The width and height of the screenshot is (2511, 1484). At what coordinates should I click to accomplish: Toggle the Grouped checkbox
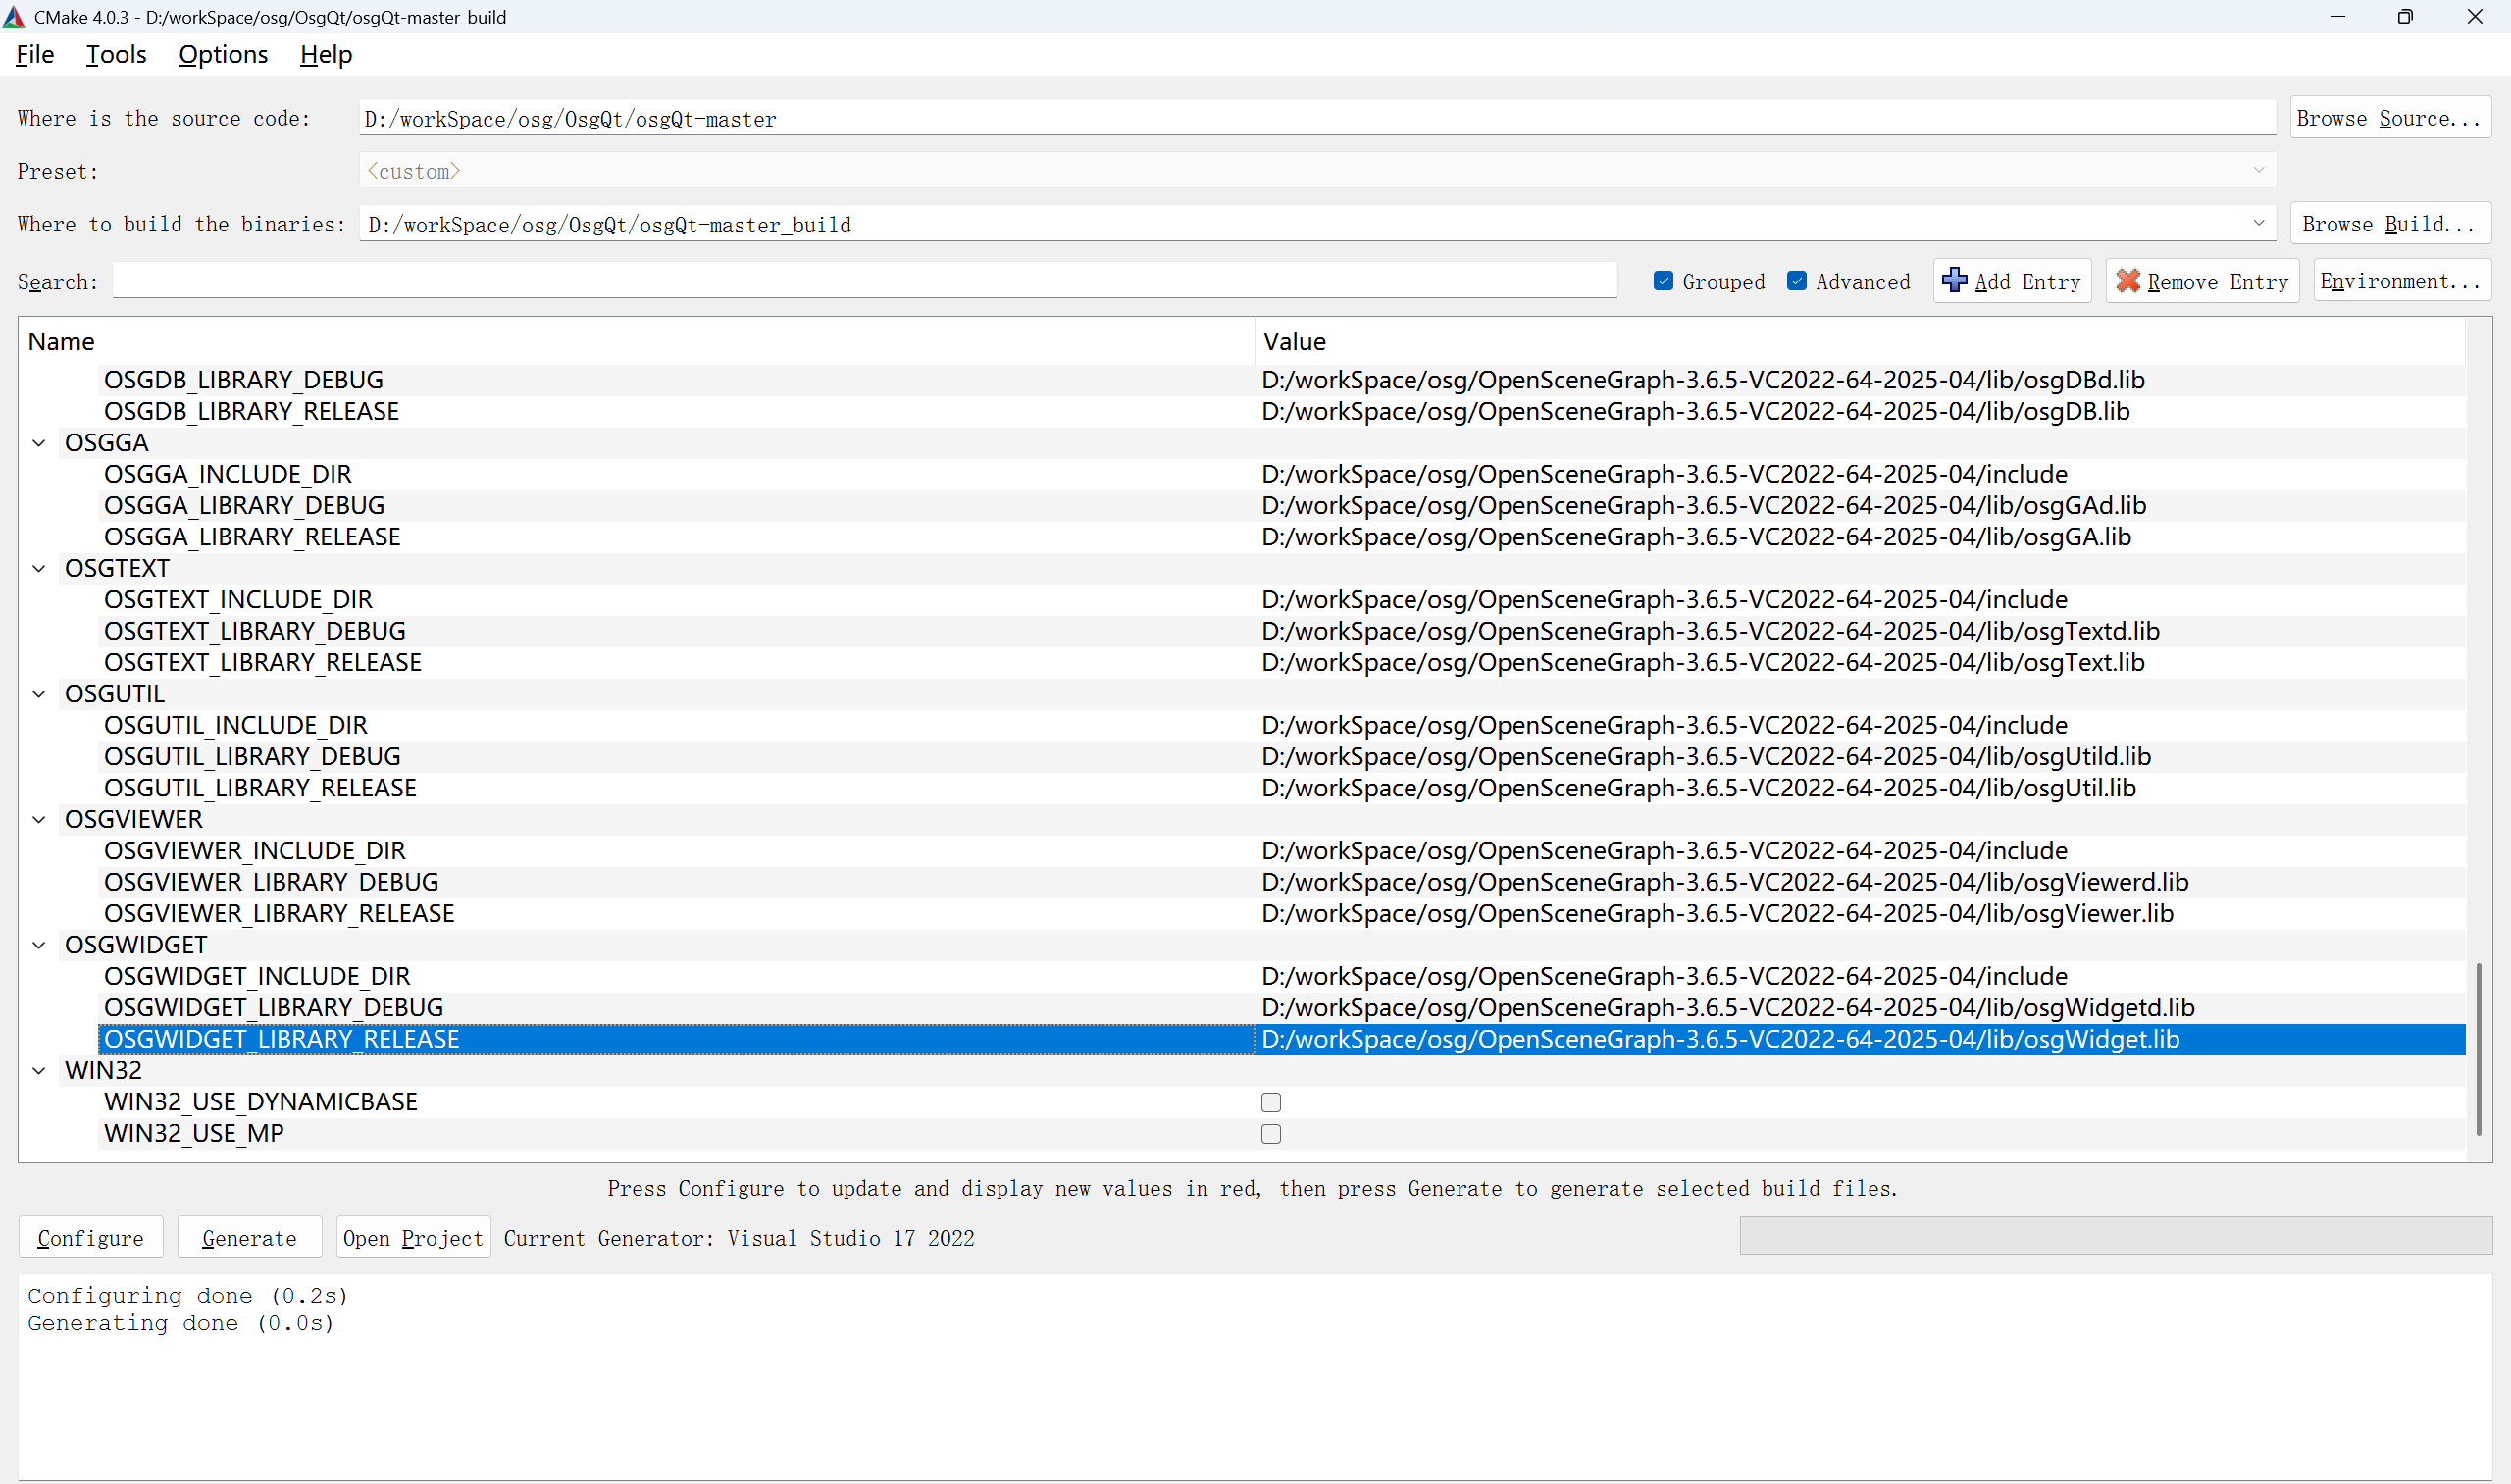[x=1663, y=281]
